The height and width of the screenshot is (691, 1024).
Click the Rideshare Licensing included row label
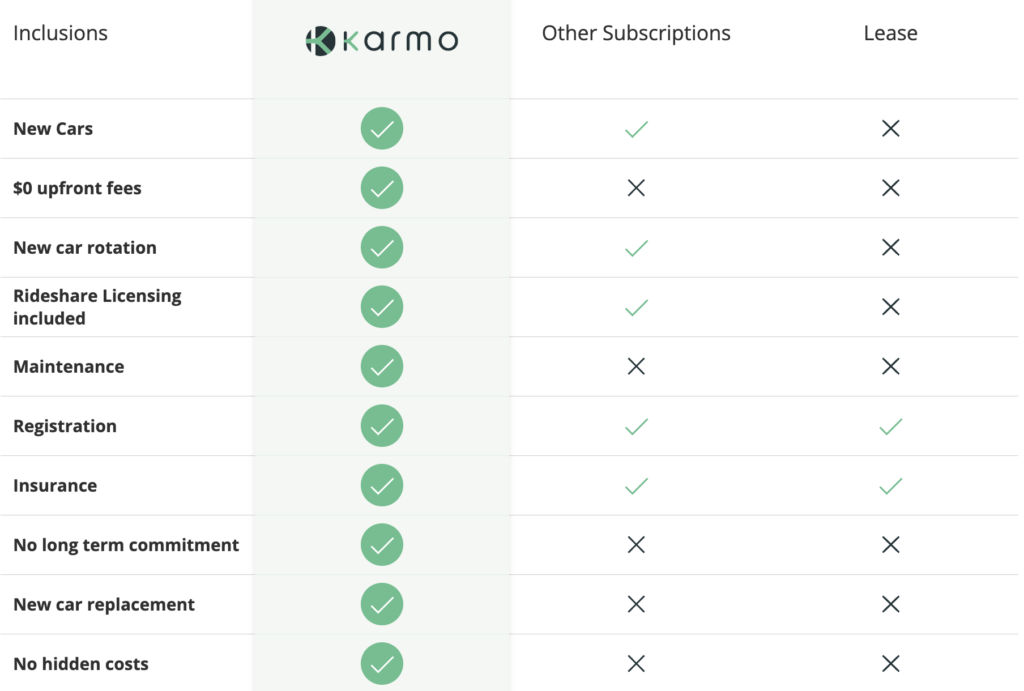(97, 307)
